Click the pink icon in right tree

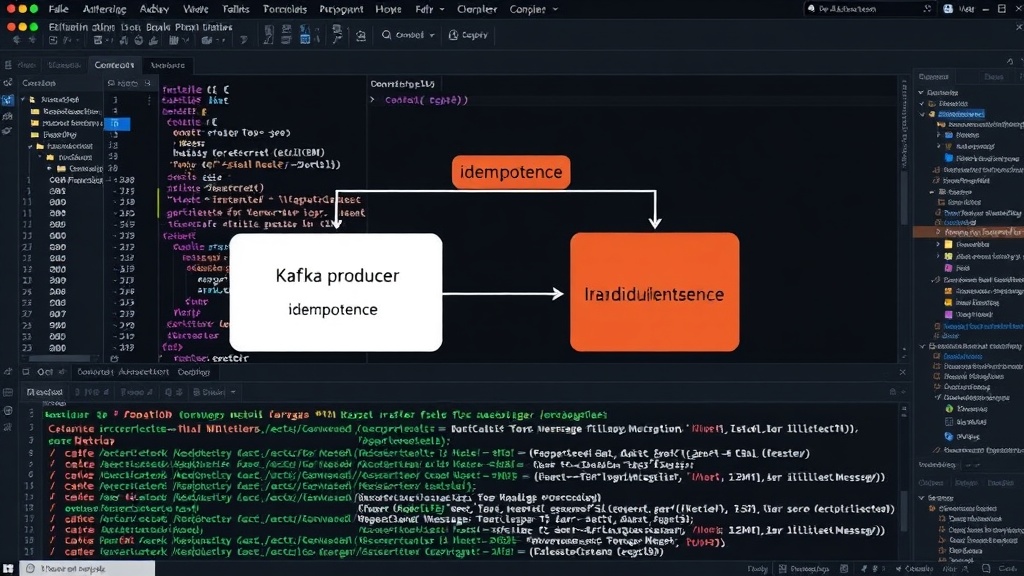tap(948, 268)
